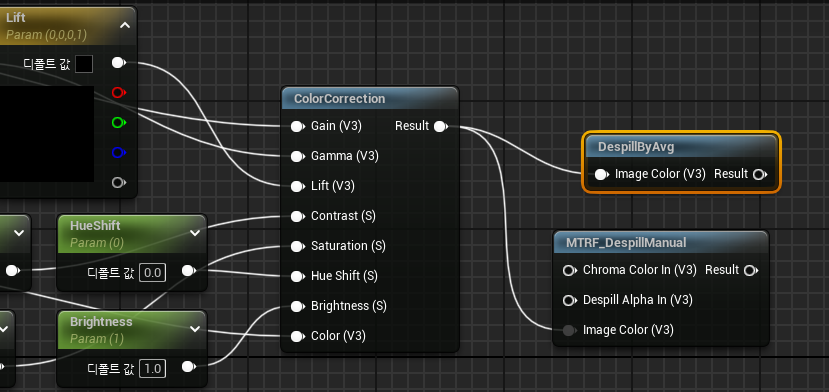Select the MTRF_DespillManual node title
Image resolution: width=829 pixels, height=392 pixels.
tap(626, 243)
